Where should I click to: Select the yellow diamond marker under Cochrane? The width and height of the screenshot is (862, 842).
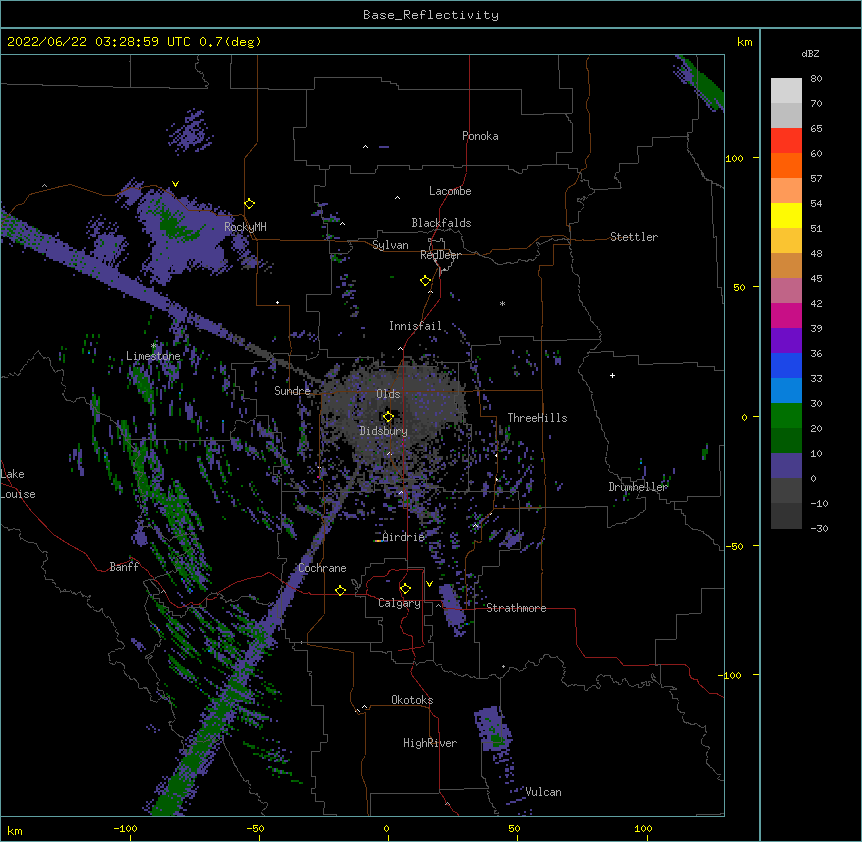click(x=340, y=590)
